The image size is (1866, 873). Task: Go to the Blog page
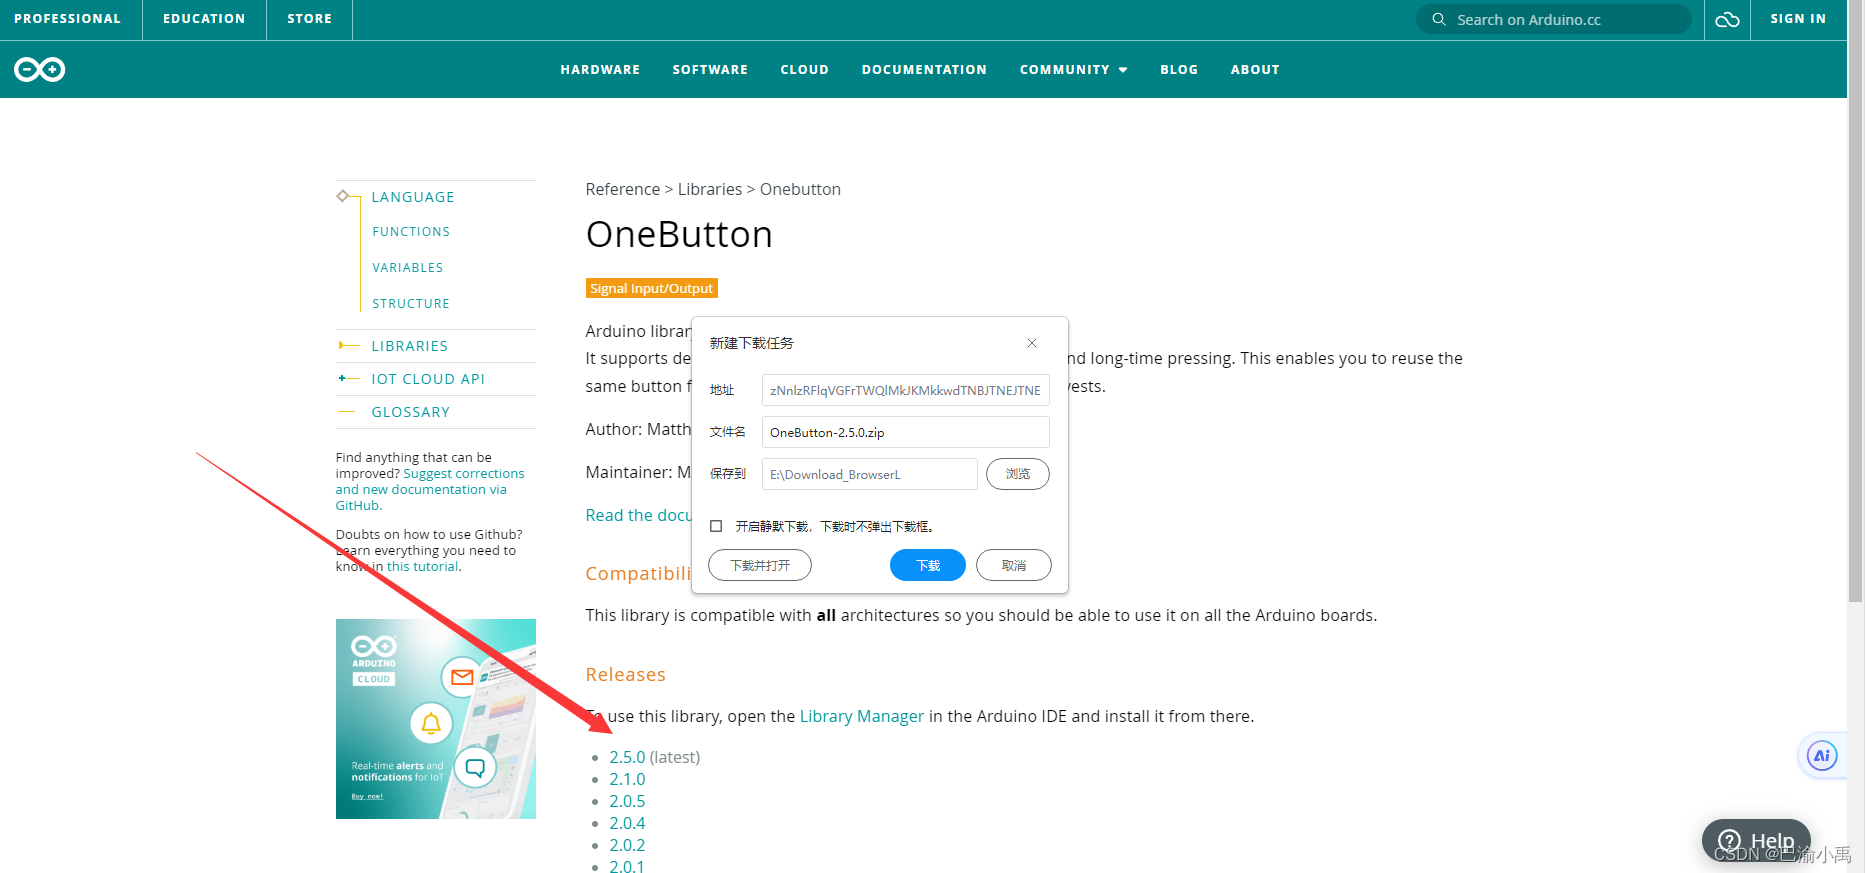(1179, 70)
